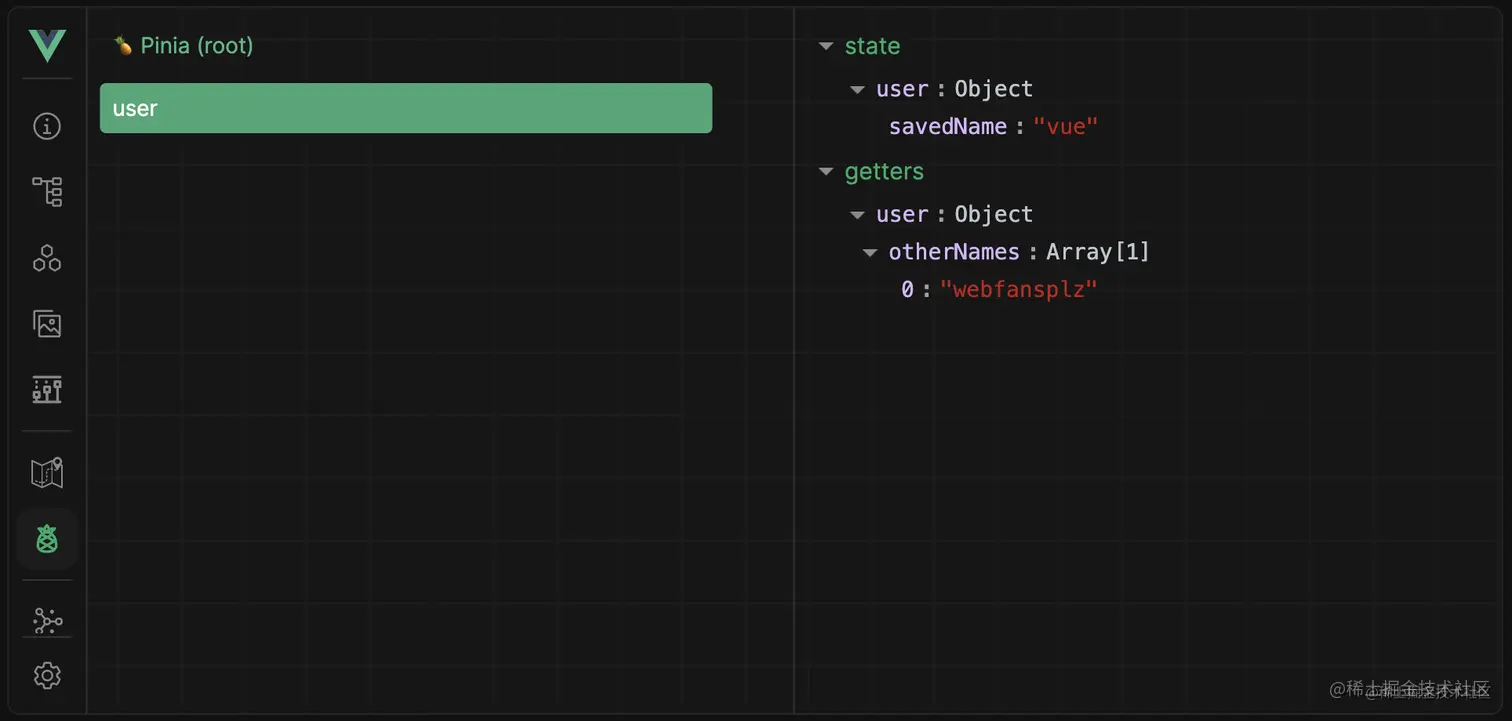1512x721 pixels.
Task: Click the savedName key label
Action: (948, 127)
